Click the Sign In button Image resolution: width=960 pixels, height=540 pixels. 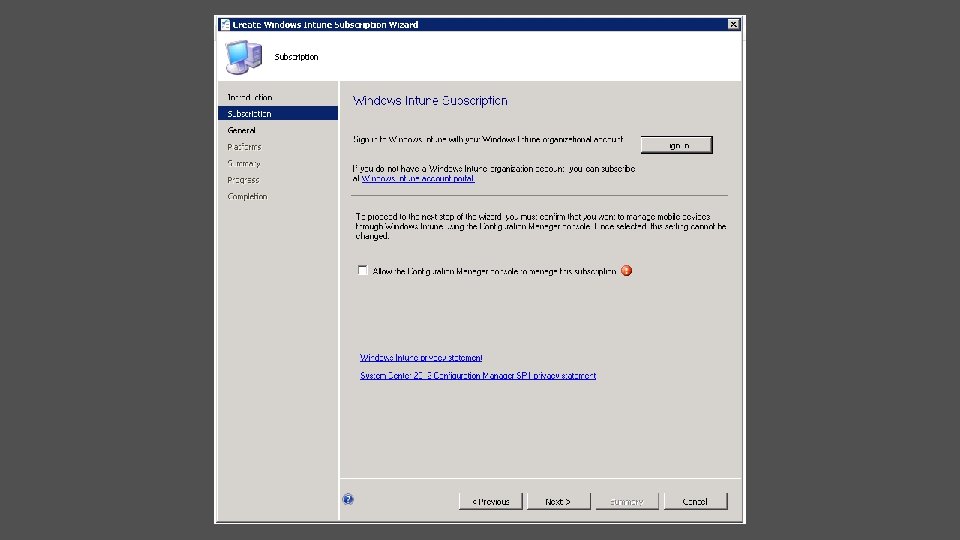coord(677,145)
